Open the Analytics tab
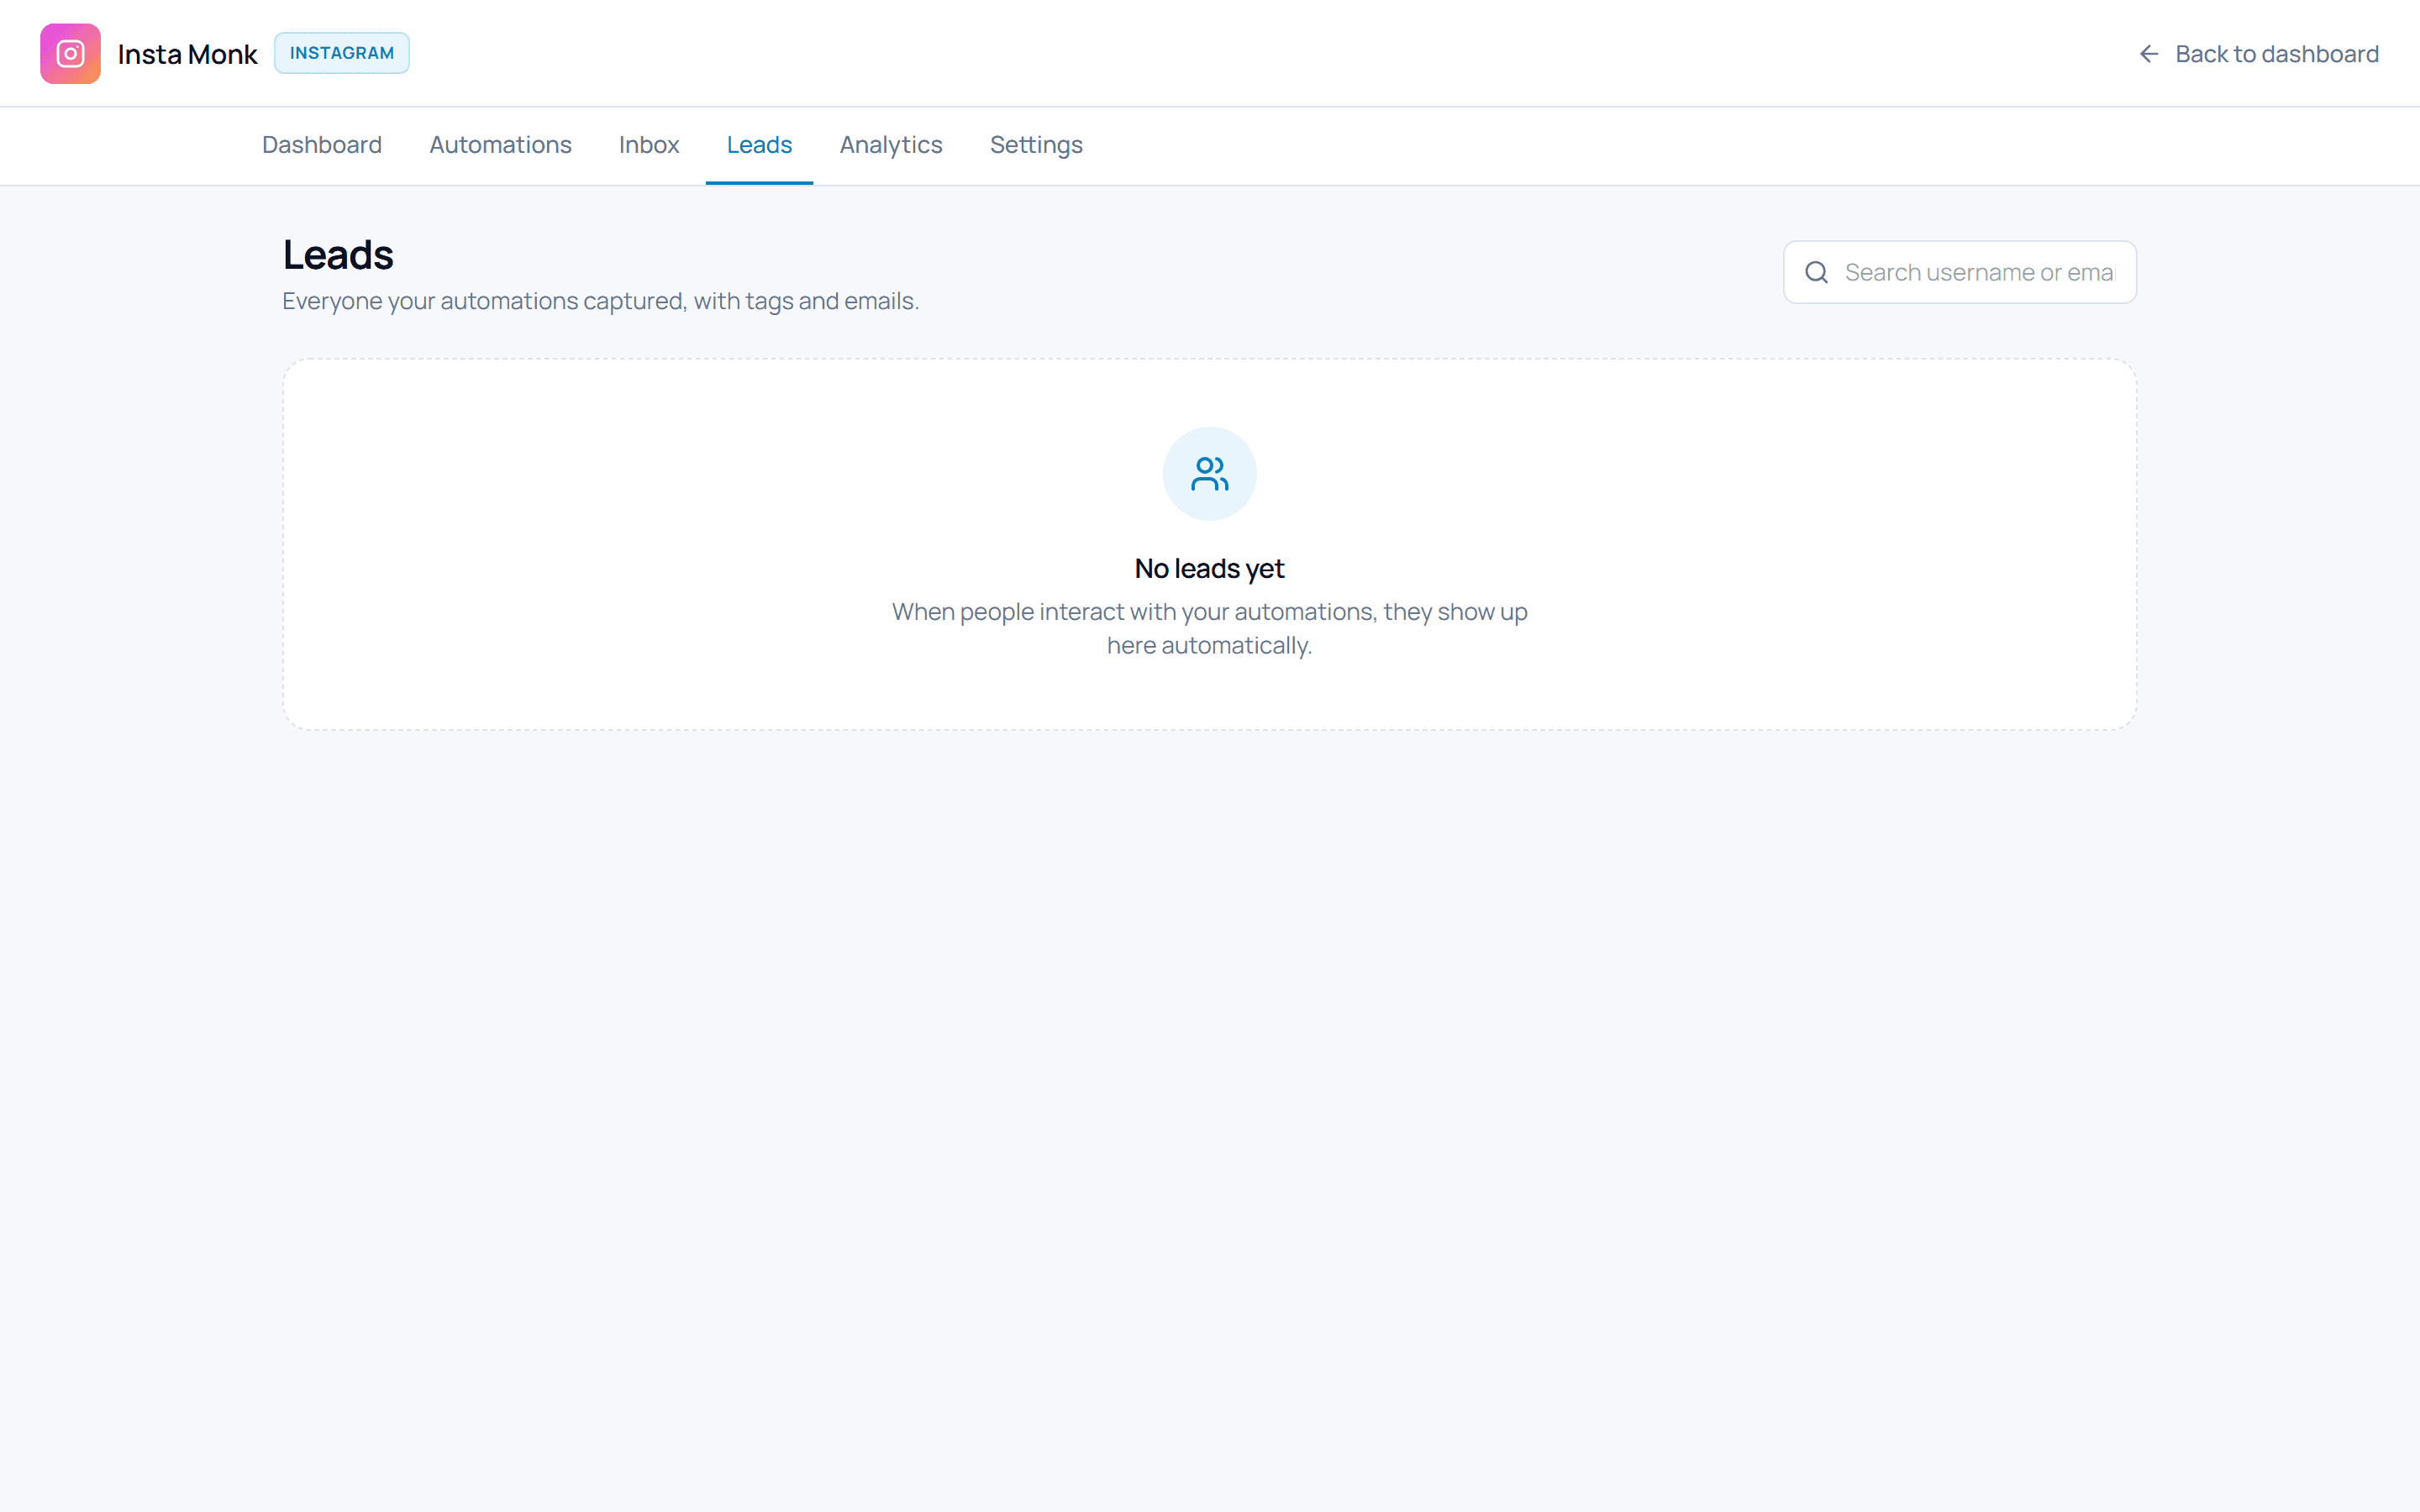 [891, 145]
